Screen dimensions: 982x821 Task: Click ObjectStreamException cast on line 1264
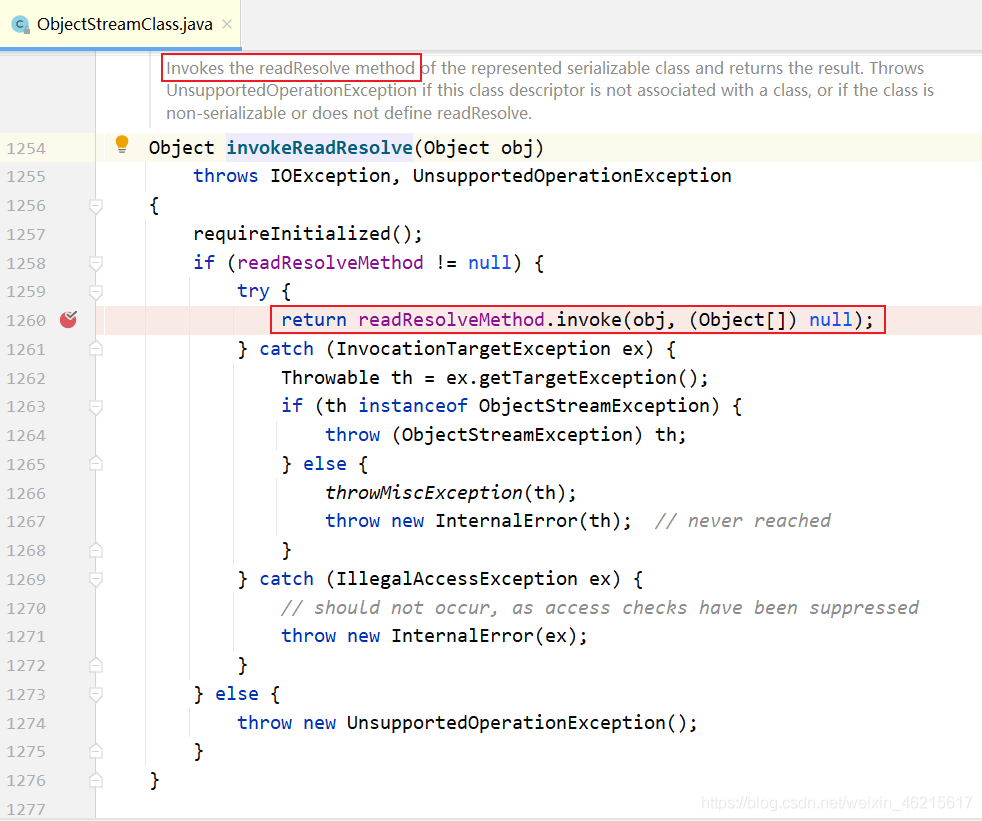click(517, 435)
